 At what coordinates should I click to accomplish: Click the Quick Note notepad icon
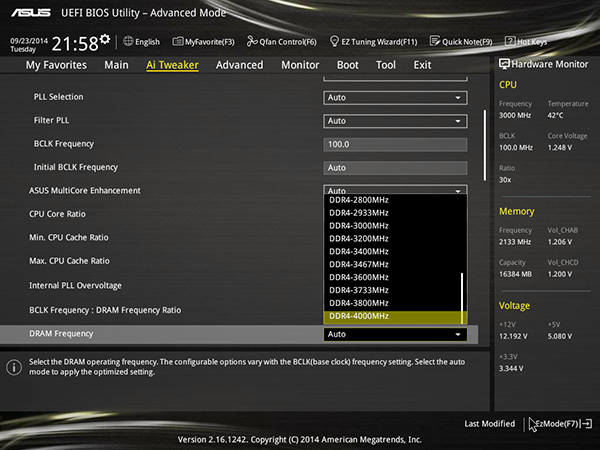point(435,41)
